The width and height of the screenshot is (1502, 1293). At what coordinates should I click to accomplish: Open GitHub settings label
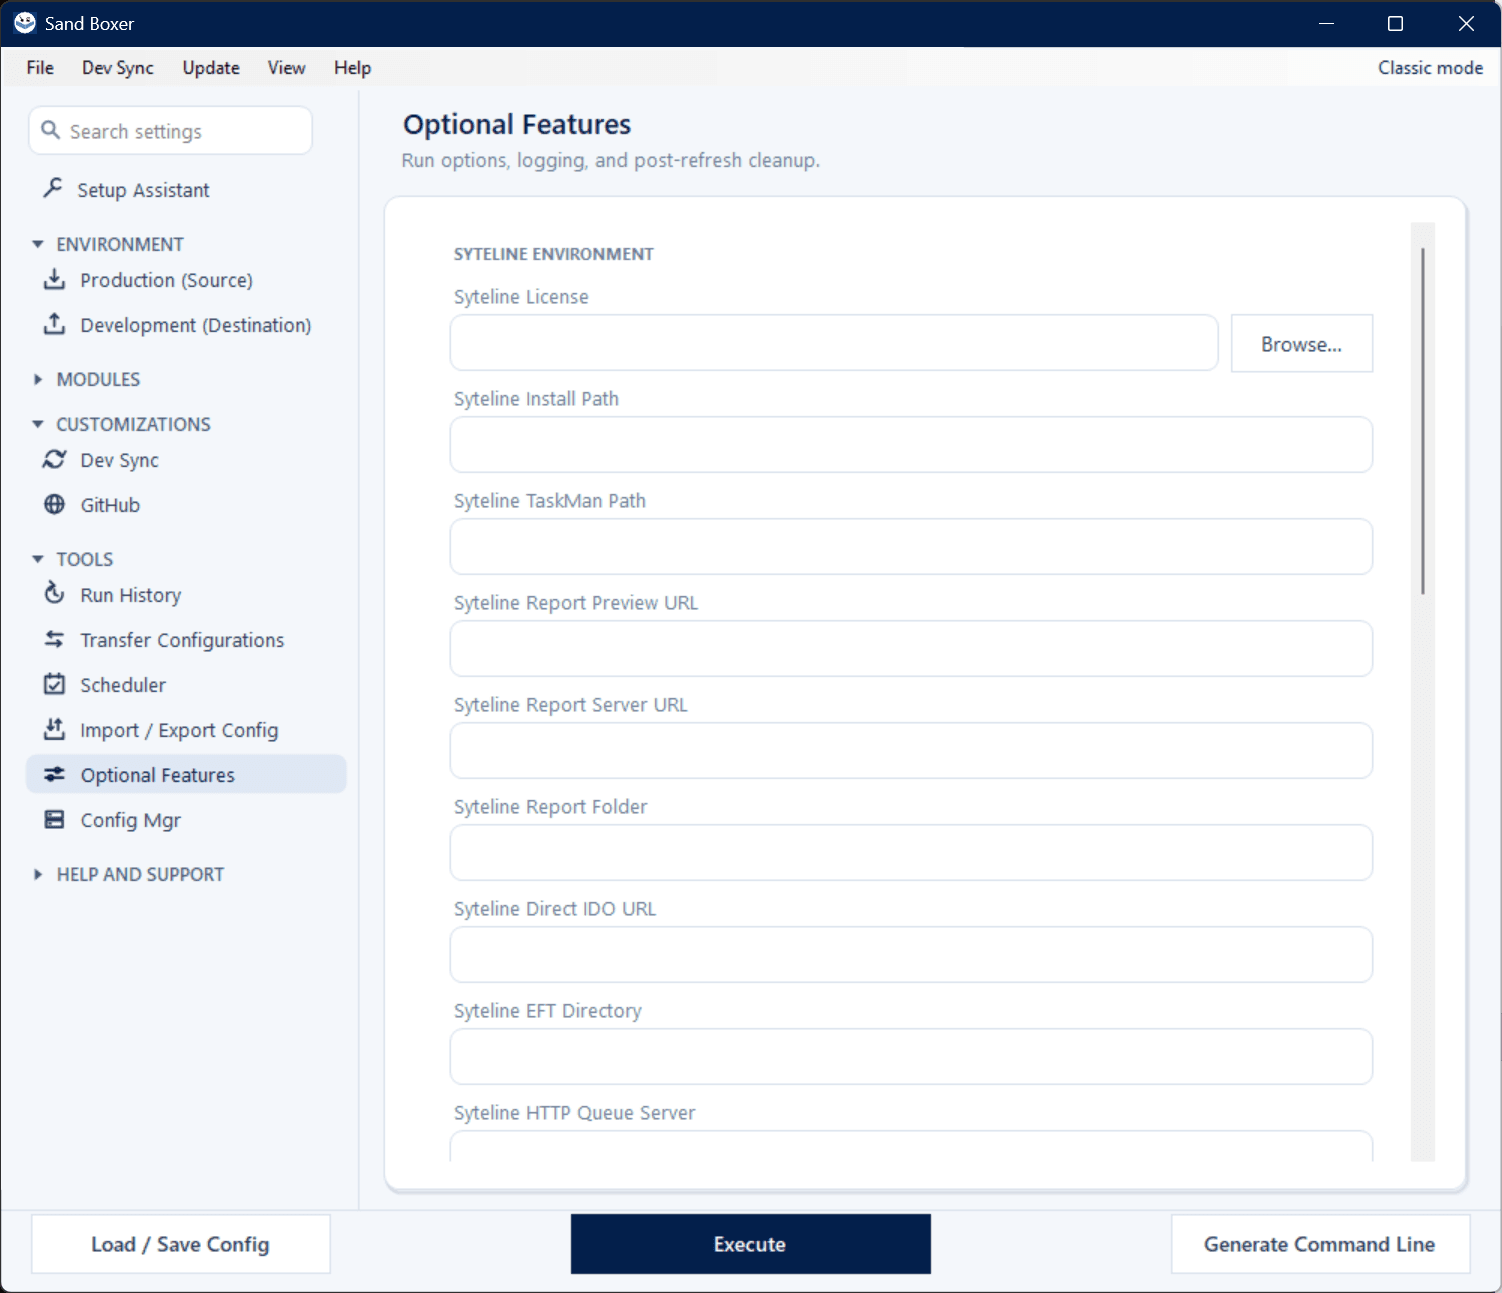click(110, 505)
